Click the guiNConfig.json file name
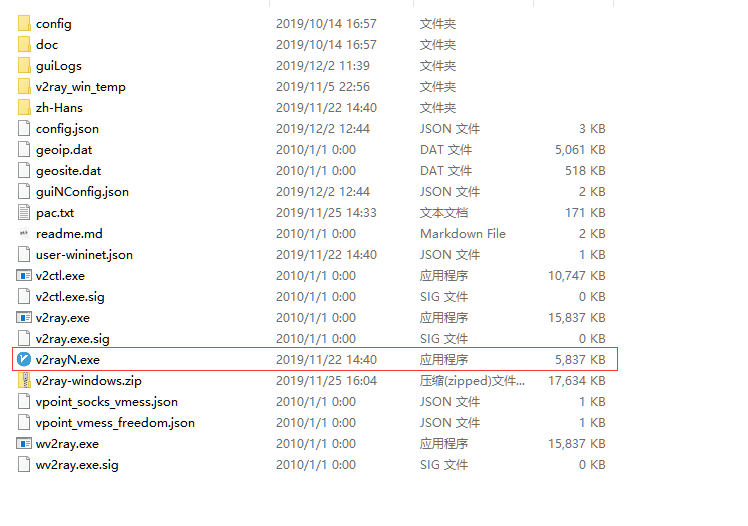The width and height of the screenshot is (748, 526). point(82,191)
